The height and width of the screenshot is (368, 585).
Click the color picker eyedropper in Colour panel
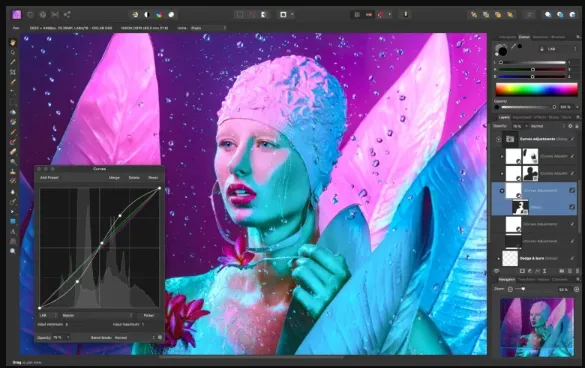click(x=513, y=46)
